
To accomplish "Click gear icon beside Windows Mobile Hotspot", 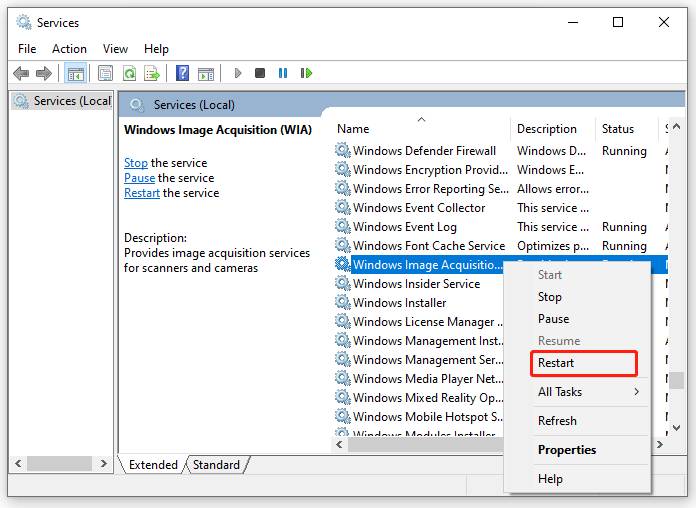I will click(x=343, y=416).
